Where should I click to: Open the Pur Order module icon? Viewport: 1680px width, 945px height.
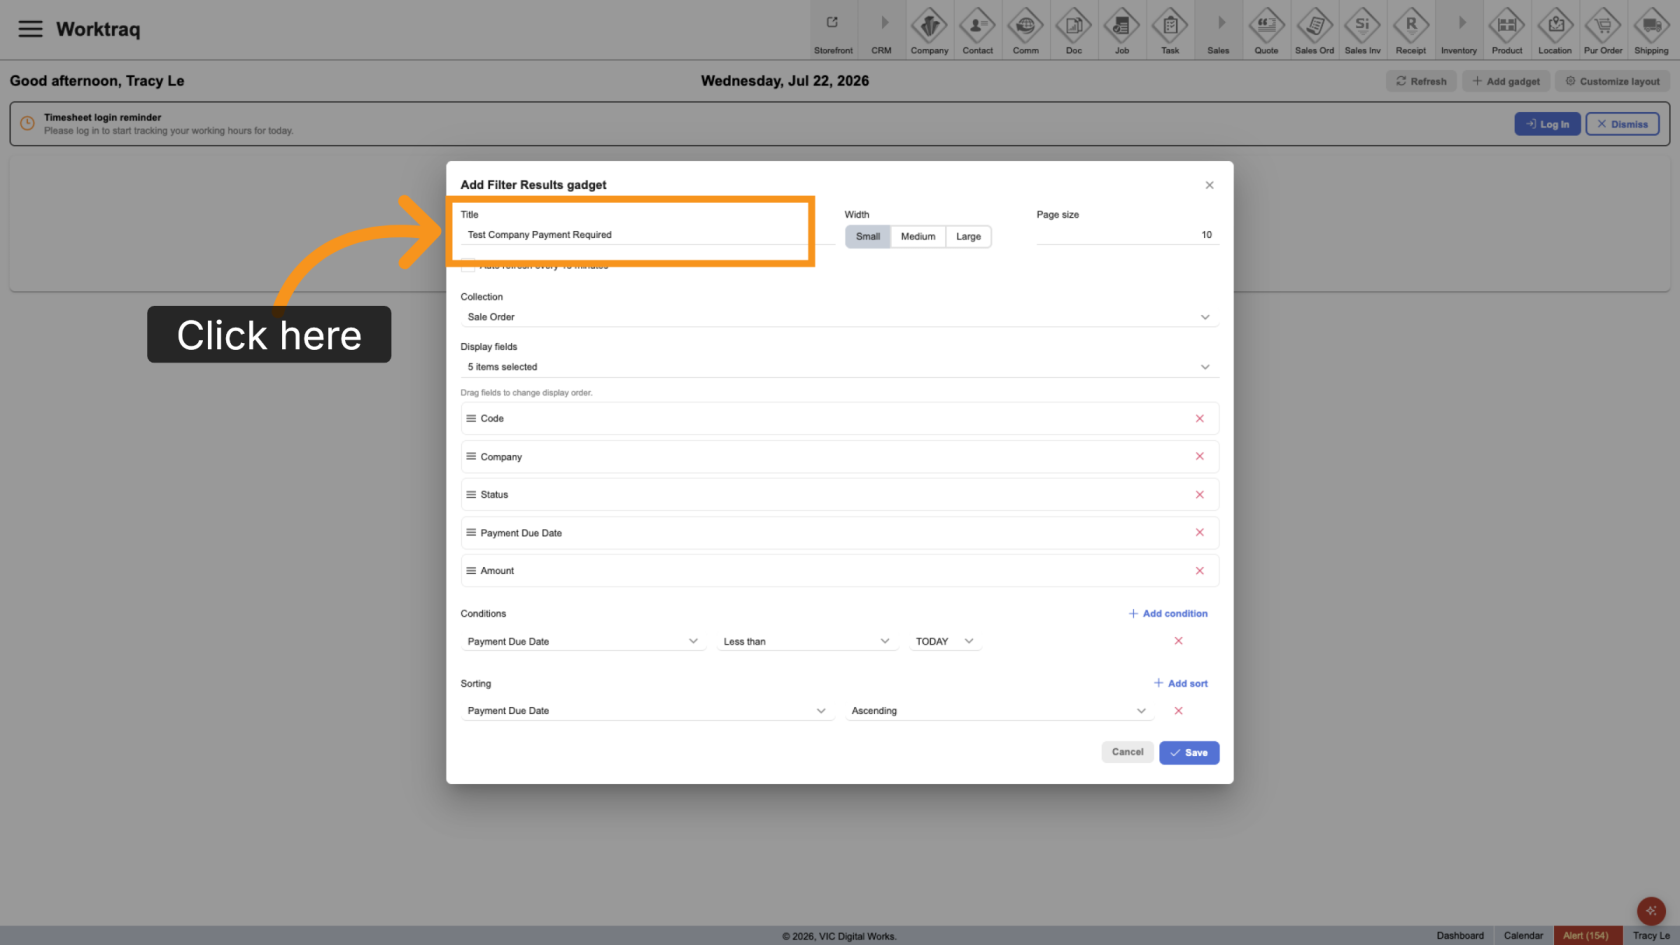tap(1603, 30)
